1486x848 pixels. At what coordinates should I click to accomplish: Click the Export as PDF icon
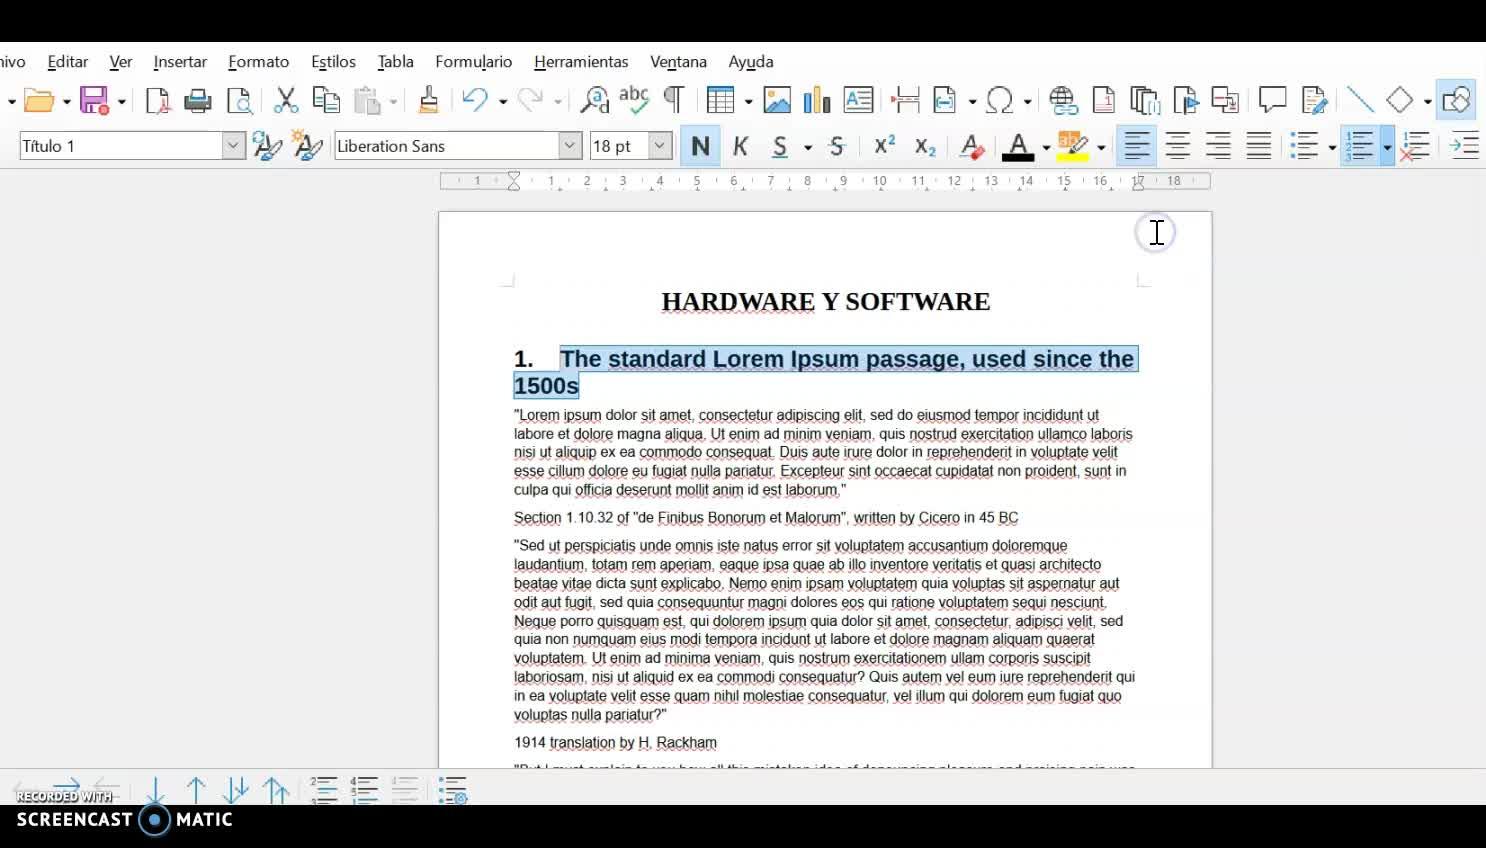click(158, 100)
